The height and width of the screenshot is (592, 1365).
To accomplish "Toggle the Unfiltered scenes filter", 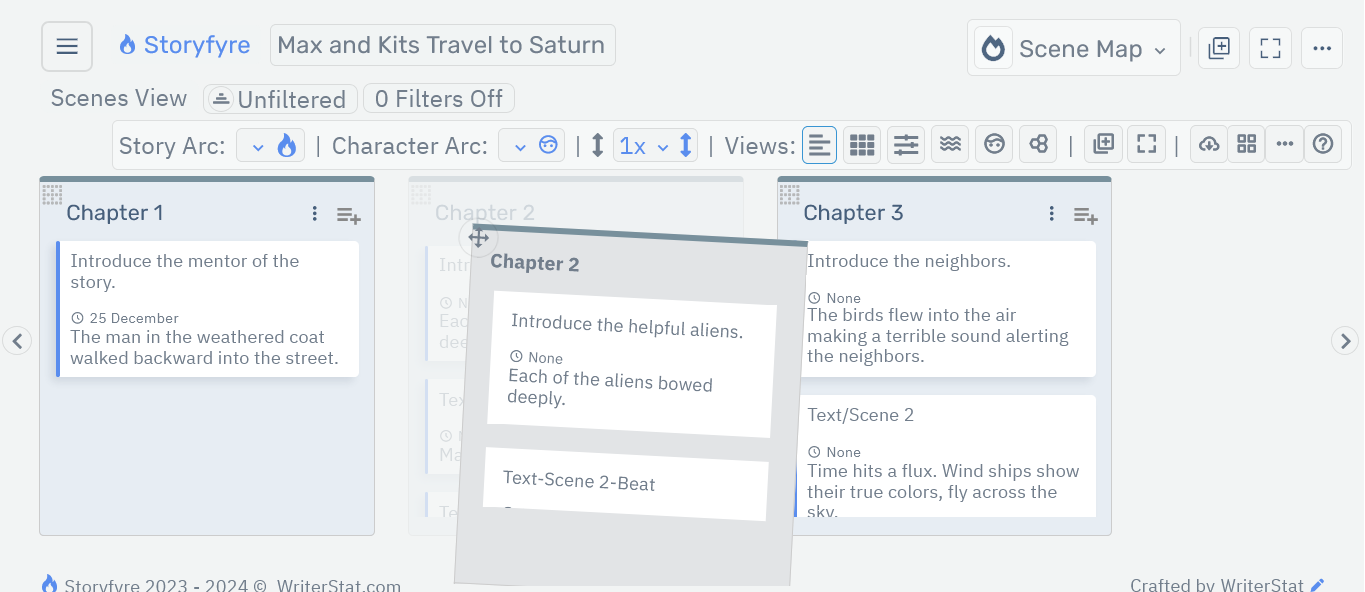I will pos(280,99).
